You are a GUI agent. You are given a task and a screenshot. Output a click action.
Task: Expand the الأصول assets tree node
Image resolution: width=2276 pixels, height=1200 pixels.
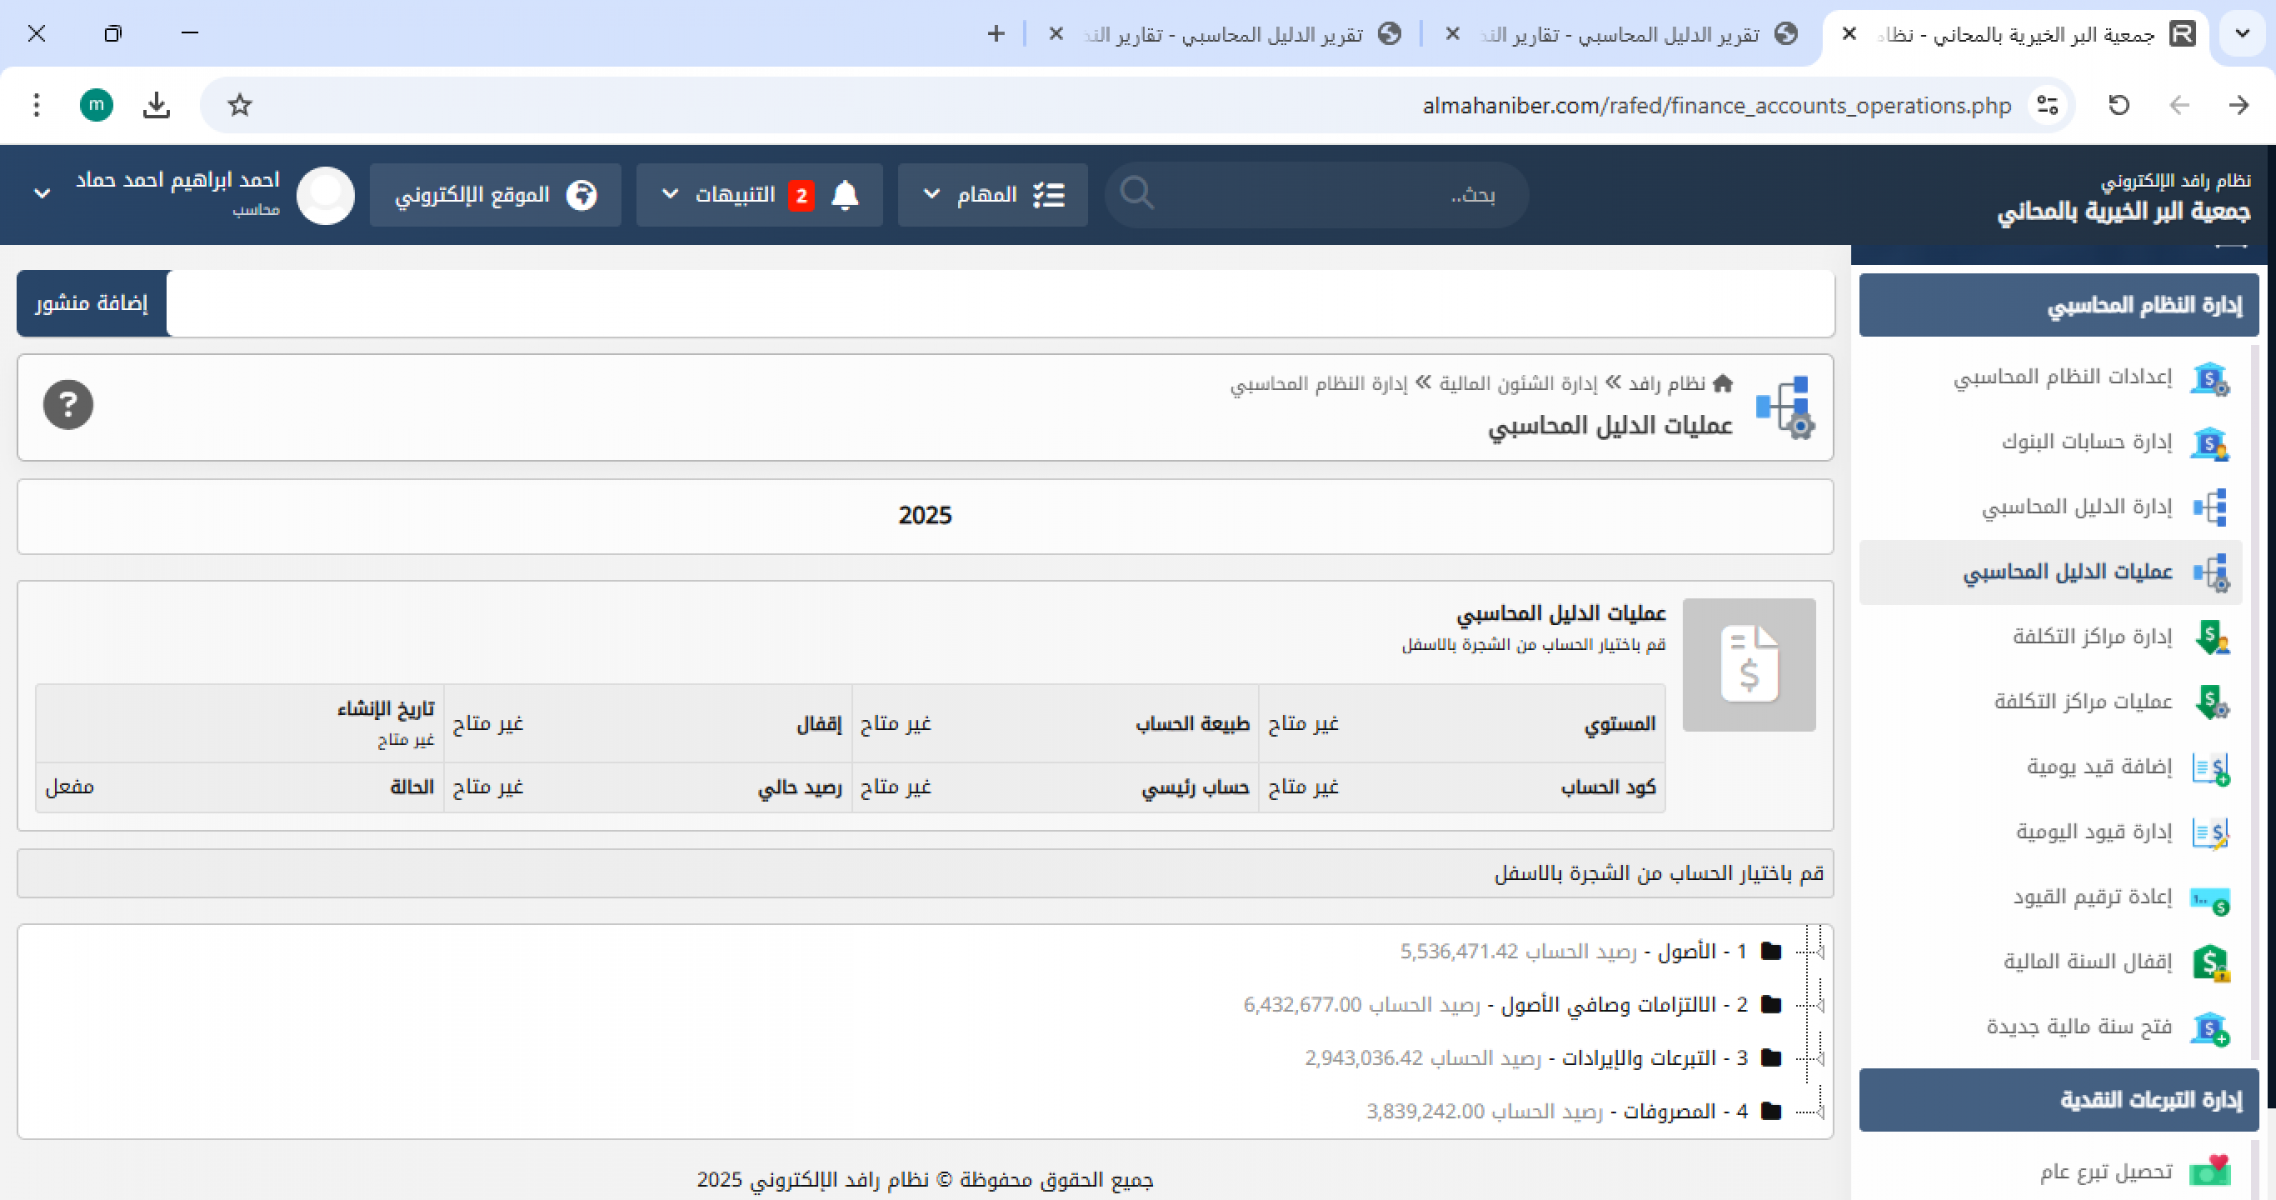[1819, 951]
